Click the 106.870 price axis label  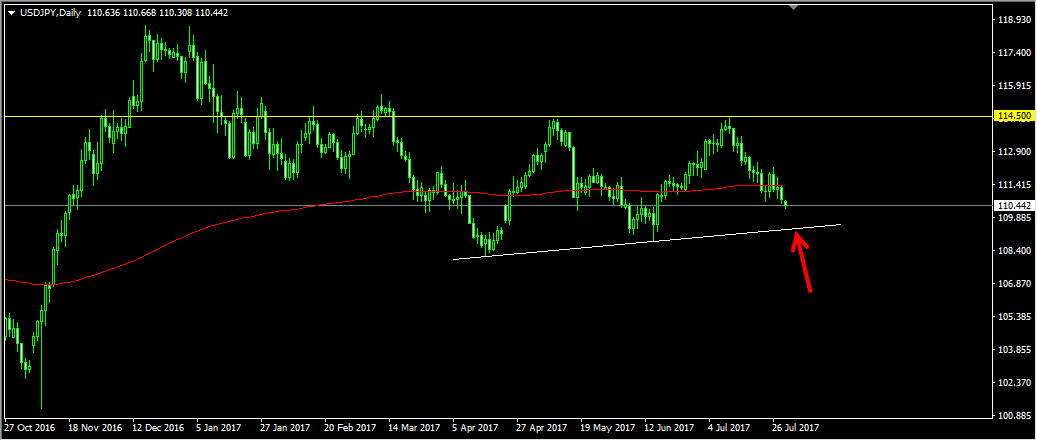[1015, 284]
